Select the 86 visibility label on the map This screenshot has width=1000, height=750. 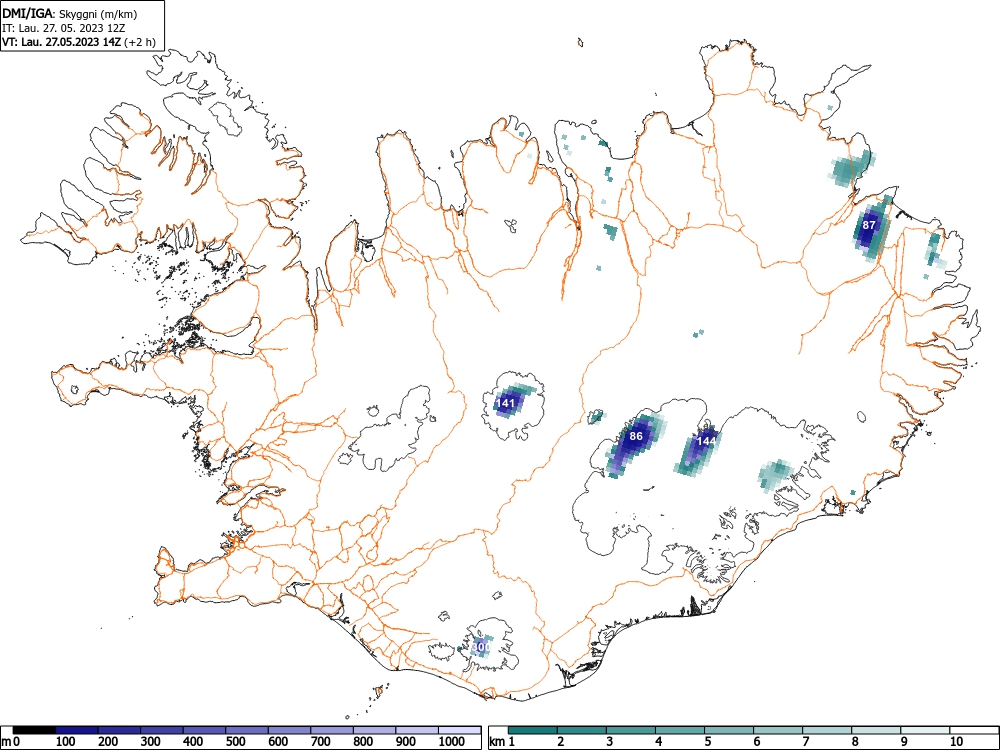[x=635, y=436]
